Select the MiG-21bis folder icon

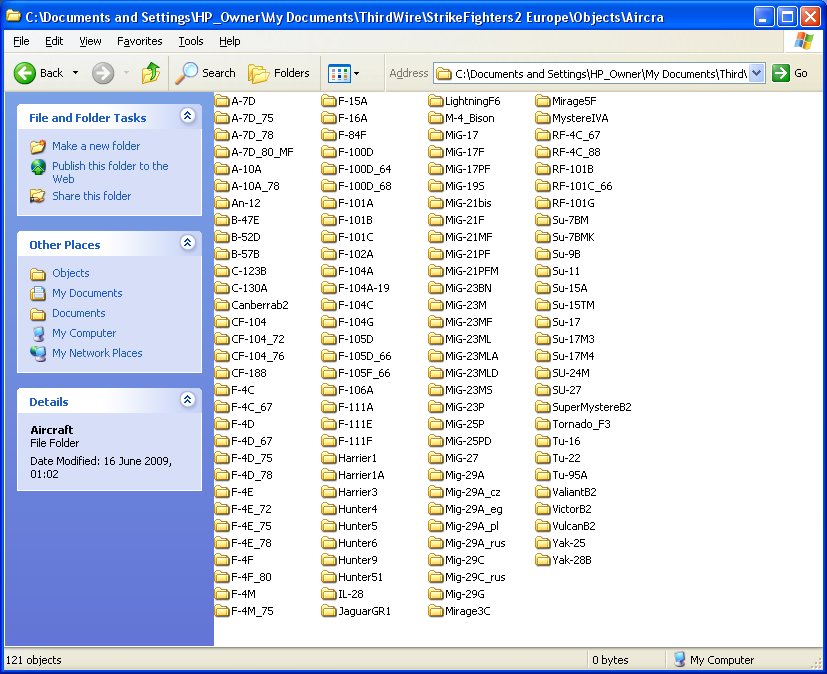tap(436, 203)
